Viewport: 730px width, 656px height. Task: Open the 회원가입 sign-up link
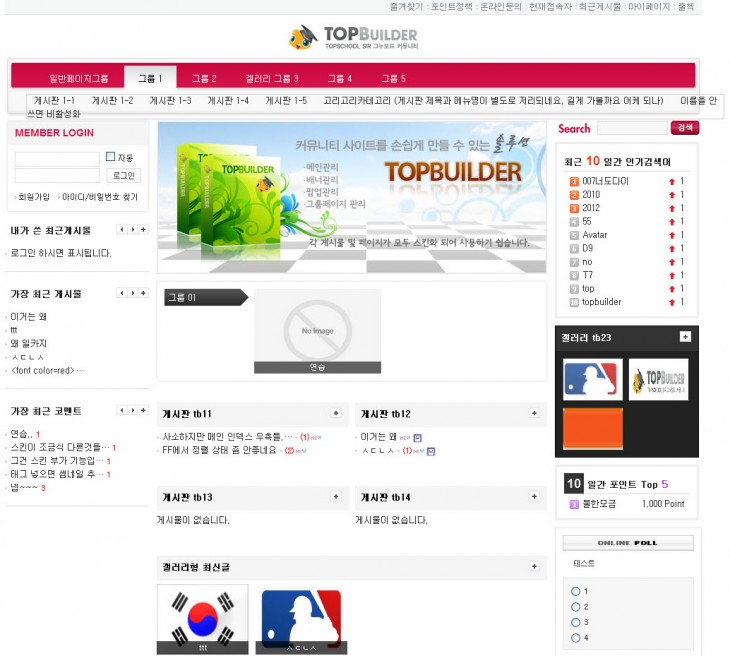coord(34,197)
